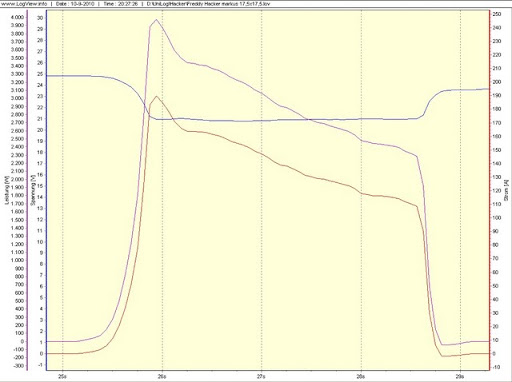
Task: Select the Spannung [V] axis label
Action: (x=33, y=190)
